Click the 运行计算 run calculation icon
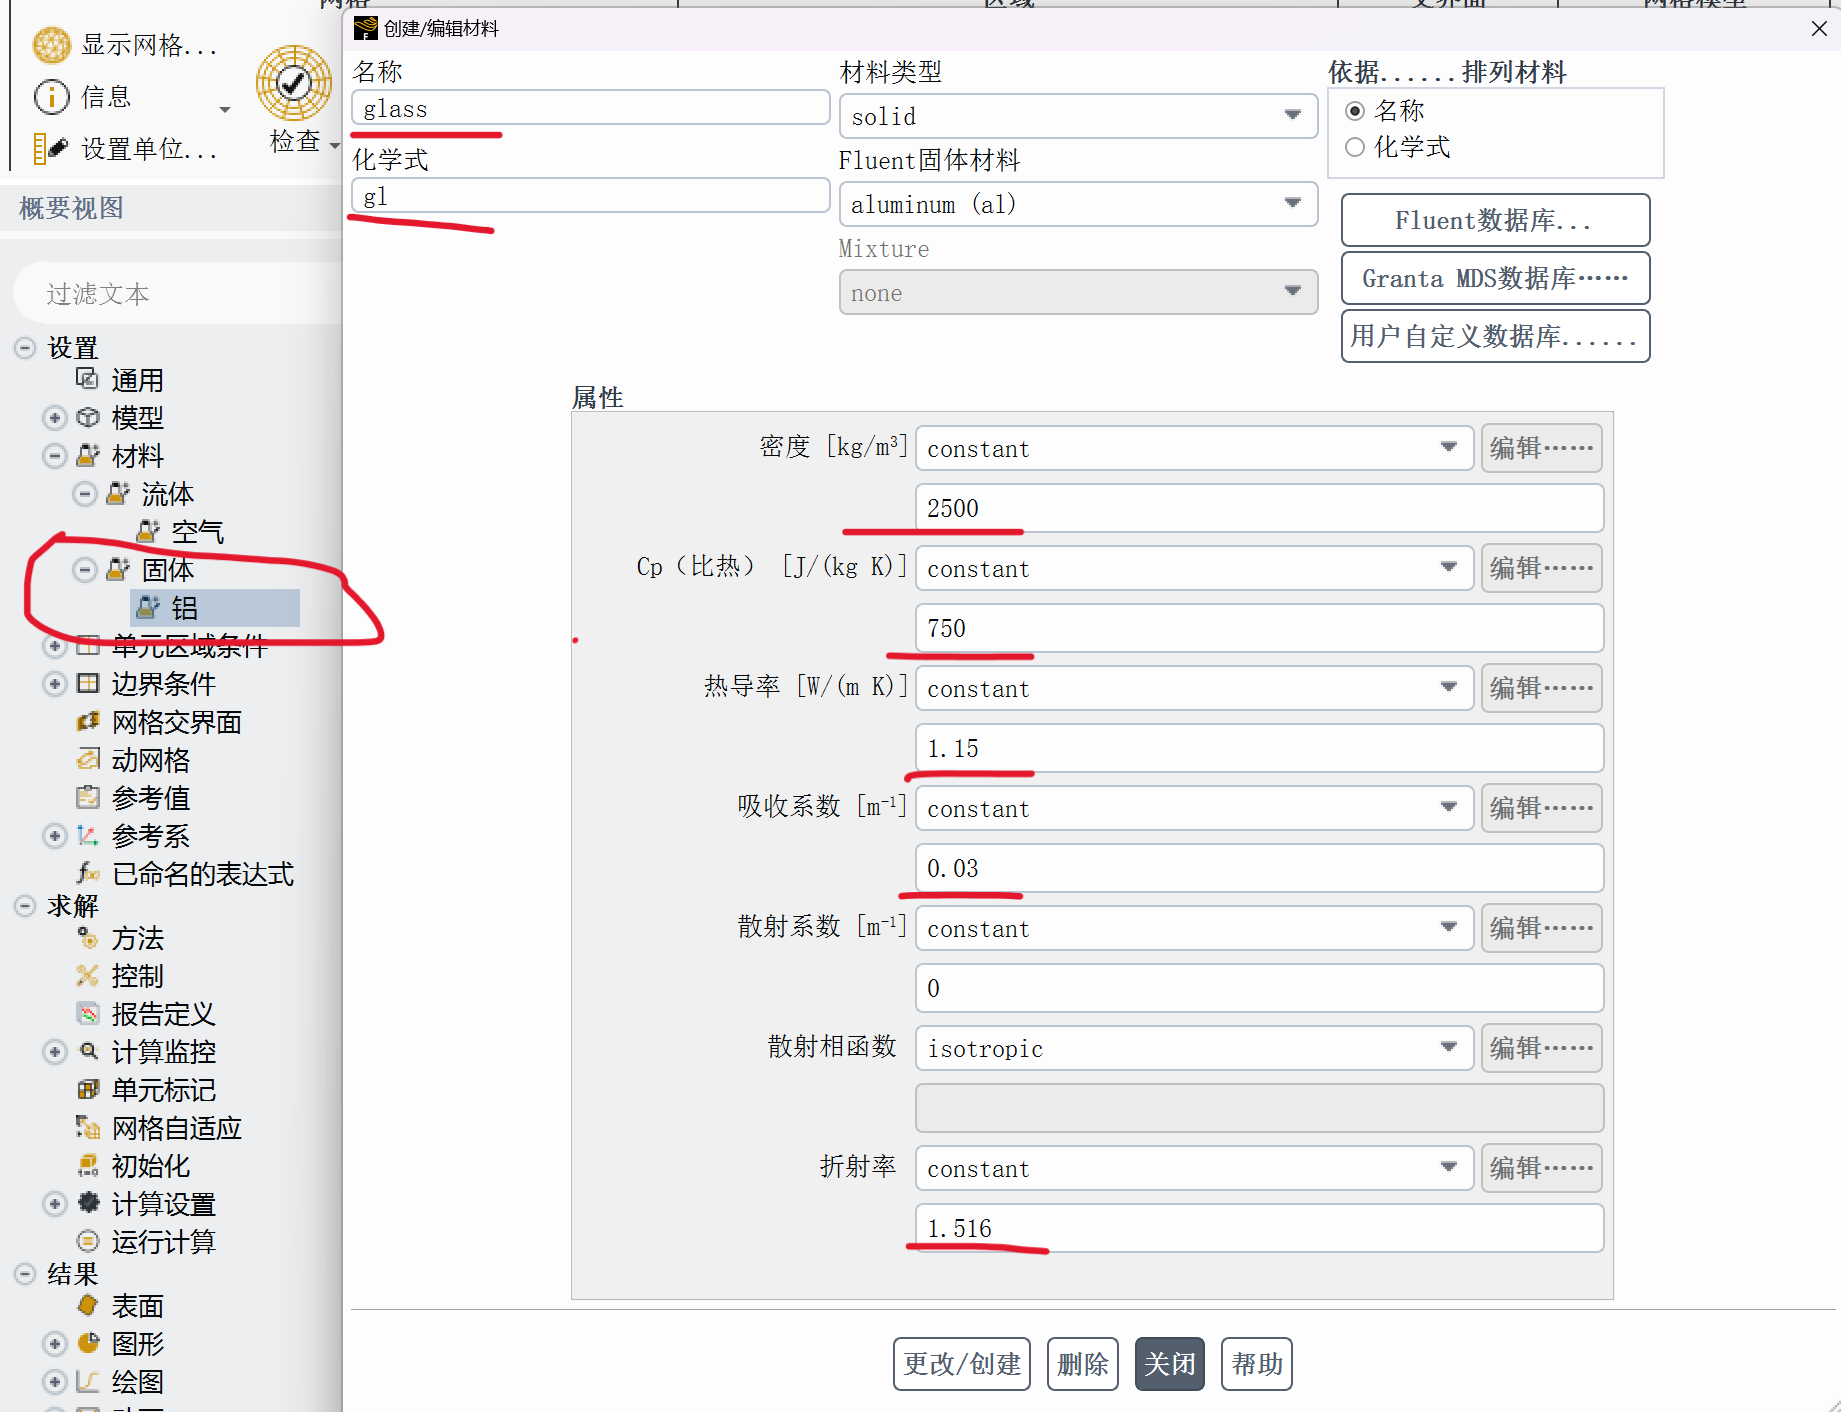Image resolution: width=1841 pixels, height=1412 pixels. [88, 1241]
